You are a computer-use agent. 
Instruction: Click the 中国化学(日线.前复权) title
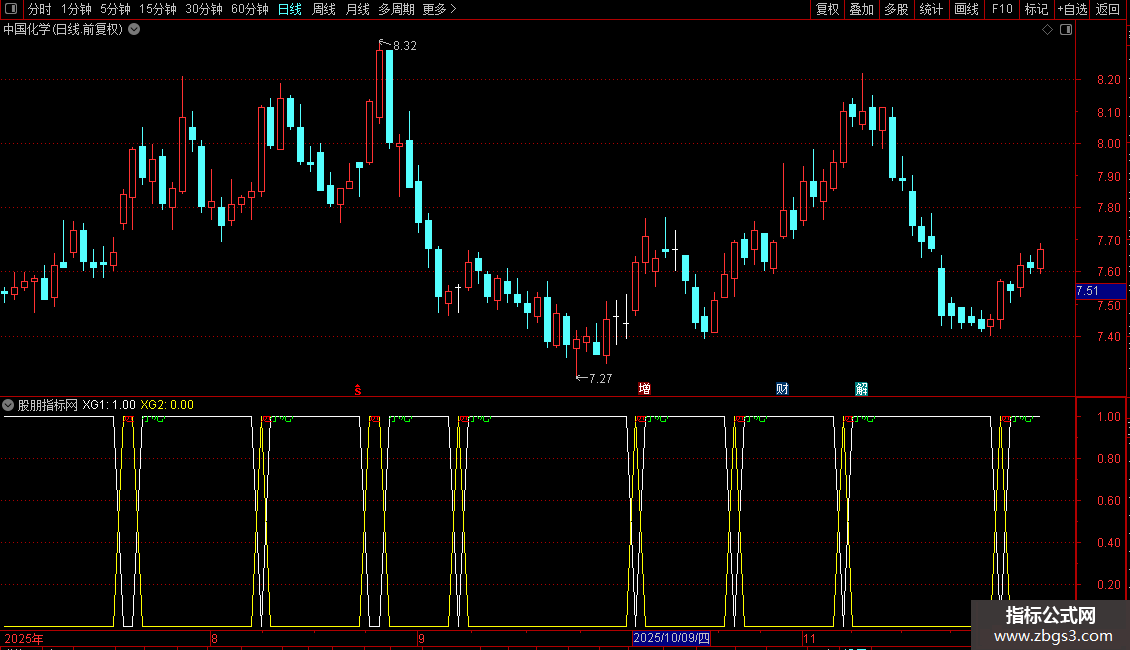pos(63,30)
